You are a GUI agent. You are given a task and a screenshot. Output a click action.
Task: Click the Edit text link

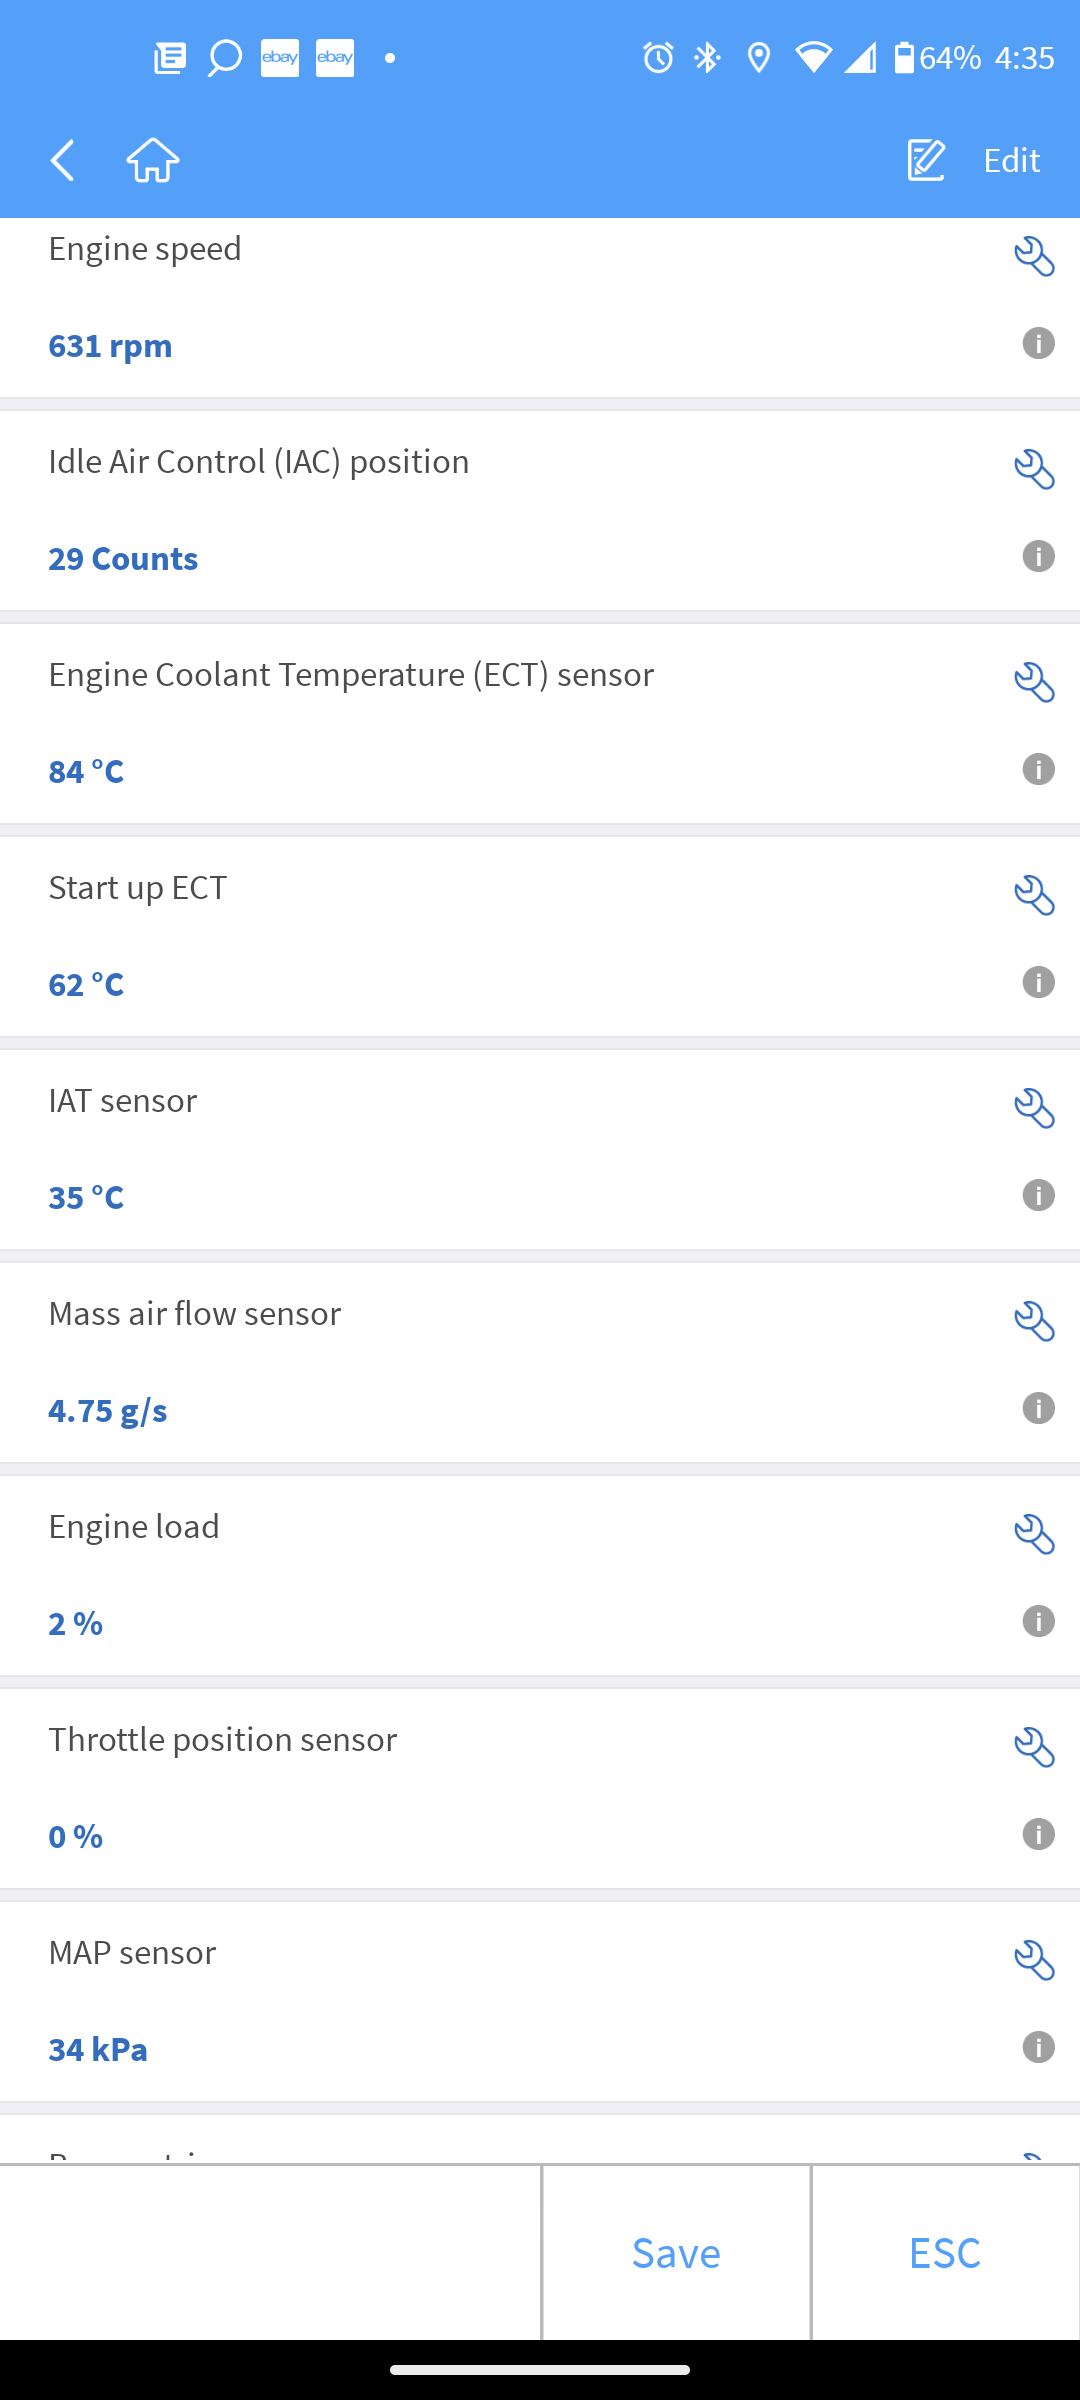click(1011, 160)
